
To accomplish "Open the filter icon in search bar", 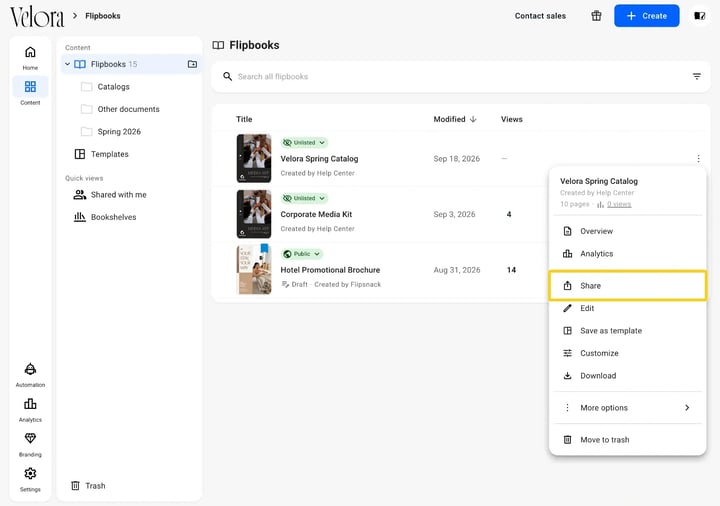I will [x=697, y=76].
